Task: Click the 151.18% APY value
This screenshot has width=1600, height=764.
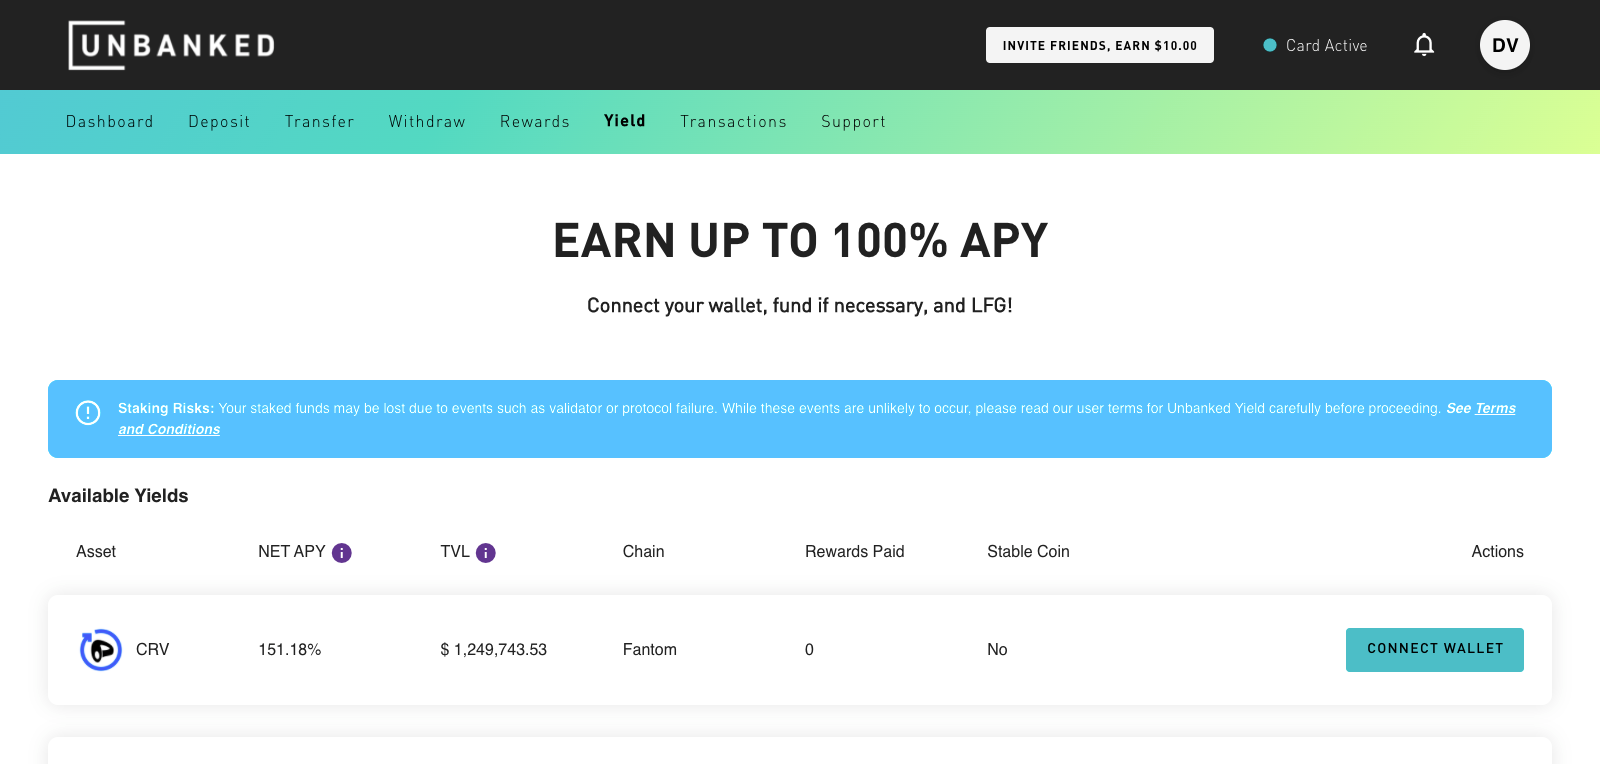Action: click(x=290, y=650)
